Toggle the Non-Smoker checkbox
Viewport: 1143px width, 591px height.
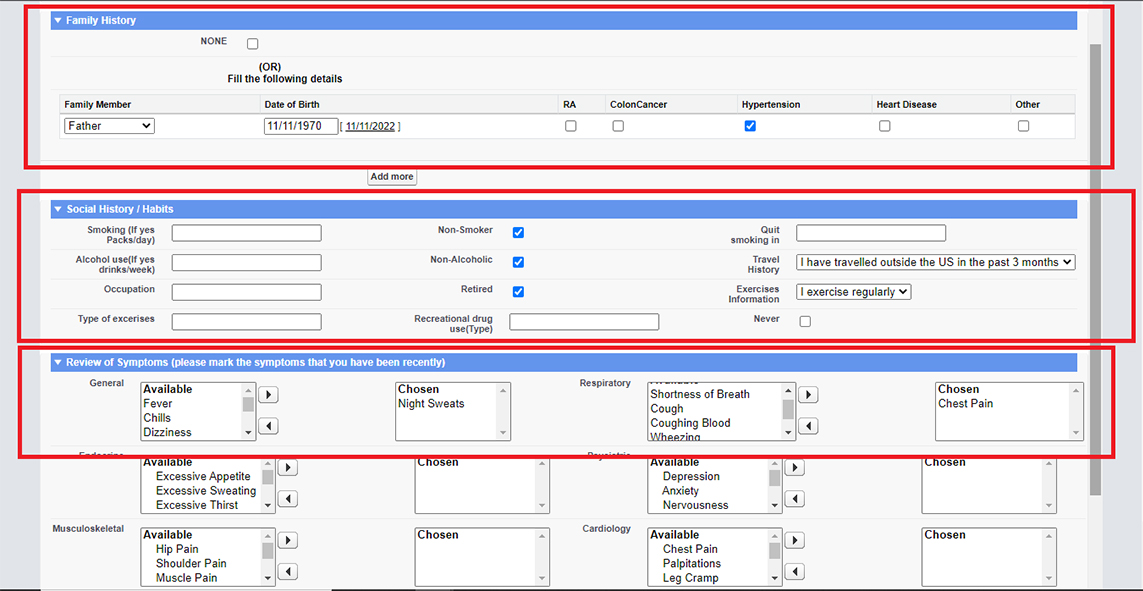[x=518, y=232]
